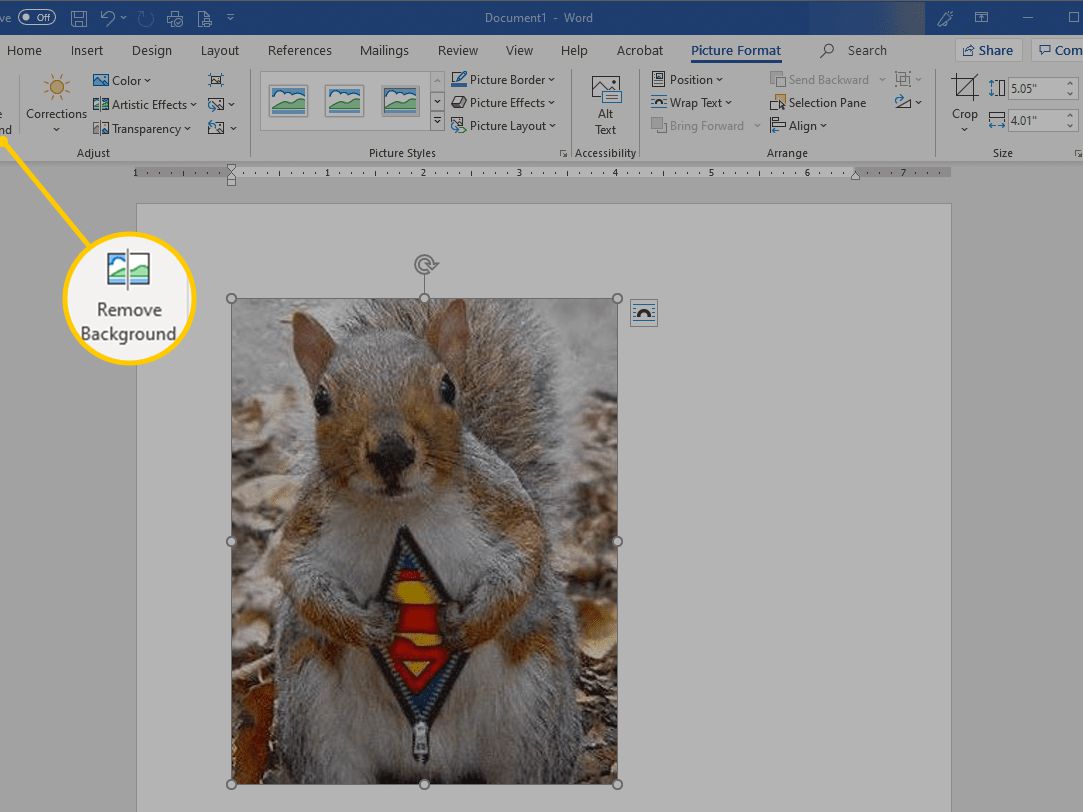Open the Size dialog launcher
This screenshot has width=1083, height=812.
[1077, 153]
